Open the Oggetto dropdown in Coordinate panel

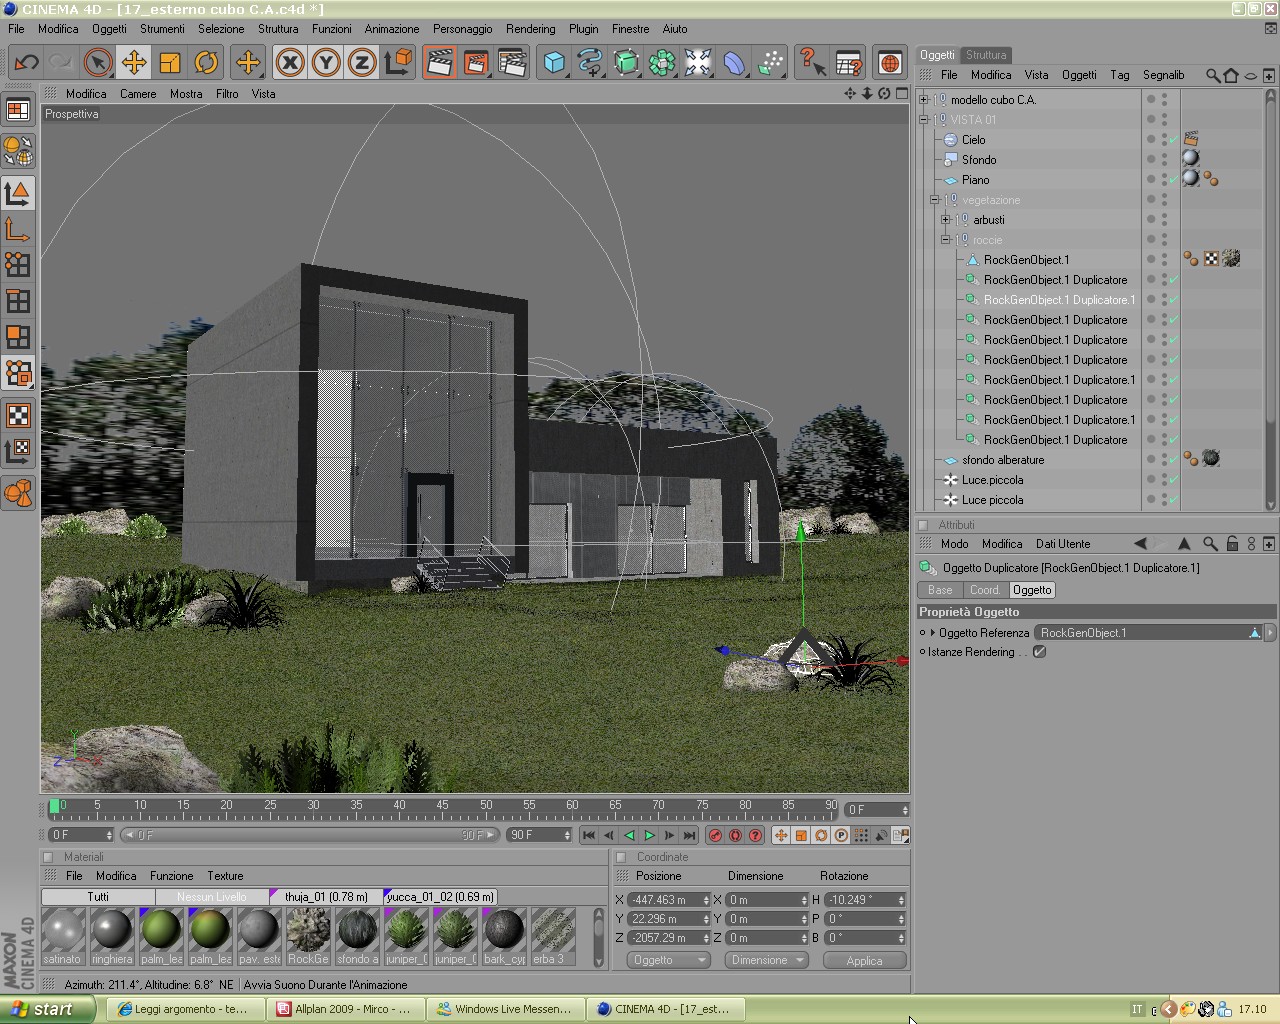[669, 960]
